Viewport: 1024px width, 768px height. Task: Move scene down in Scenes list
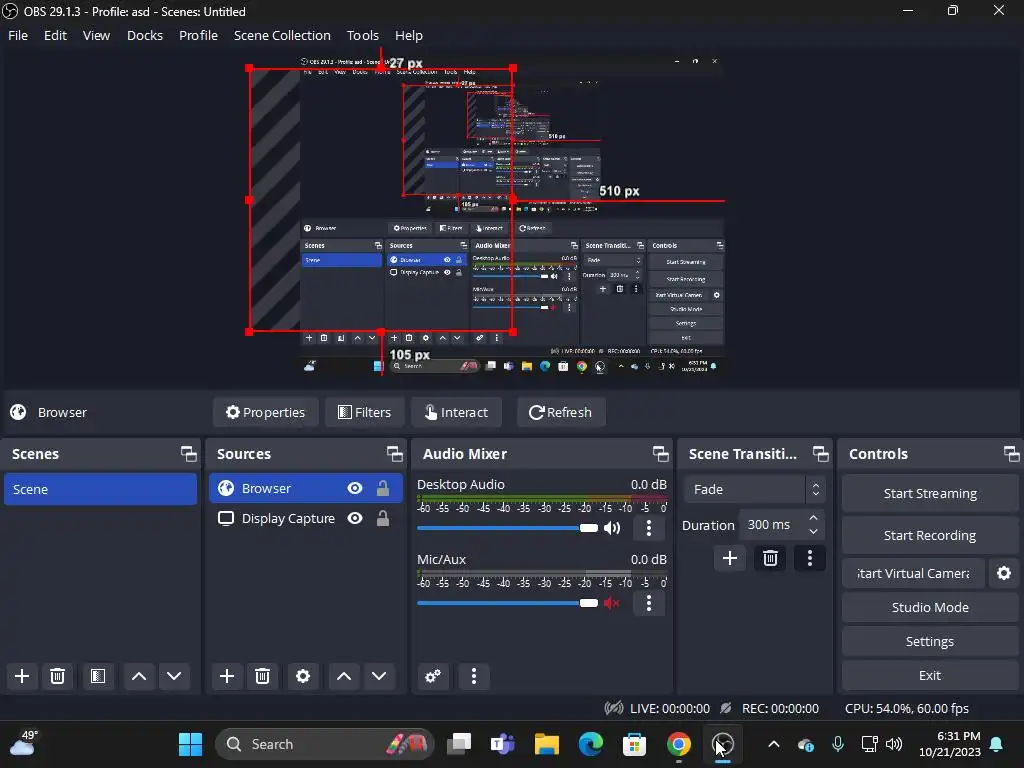pos(174,676)
